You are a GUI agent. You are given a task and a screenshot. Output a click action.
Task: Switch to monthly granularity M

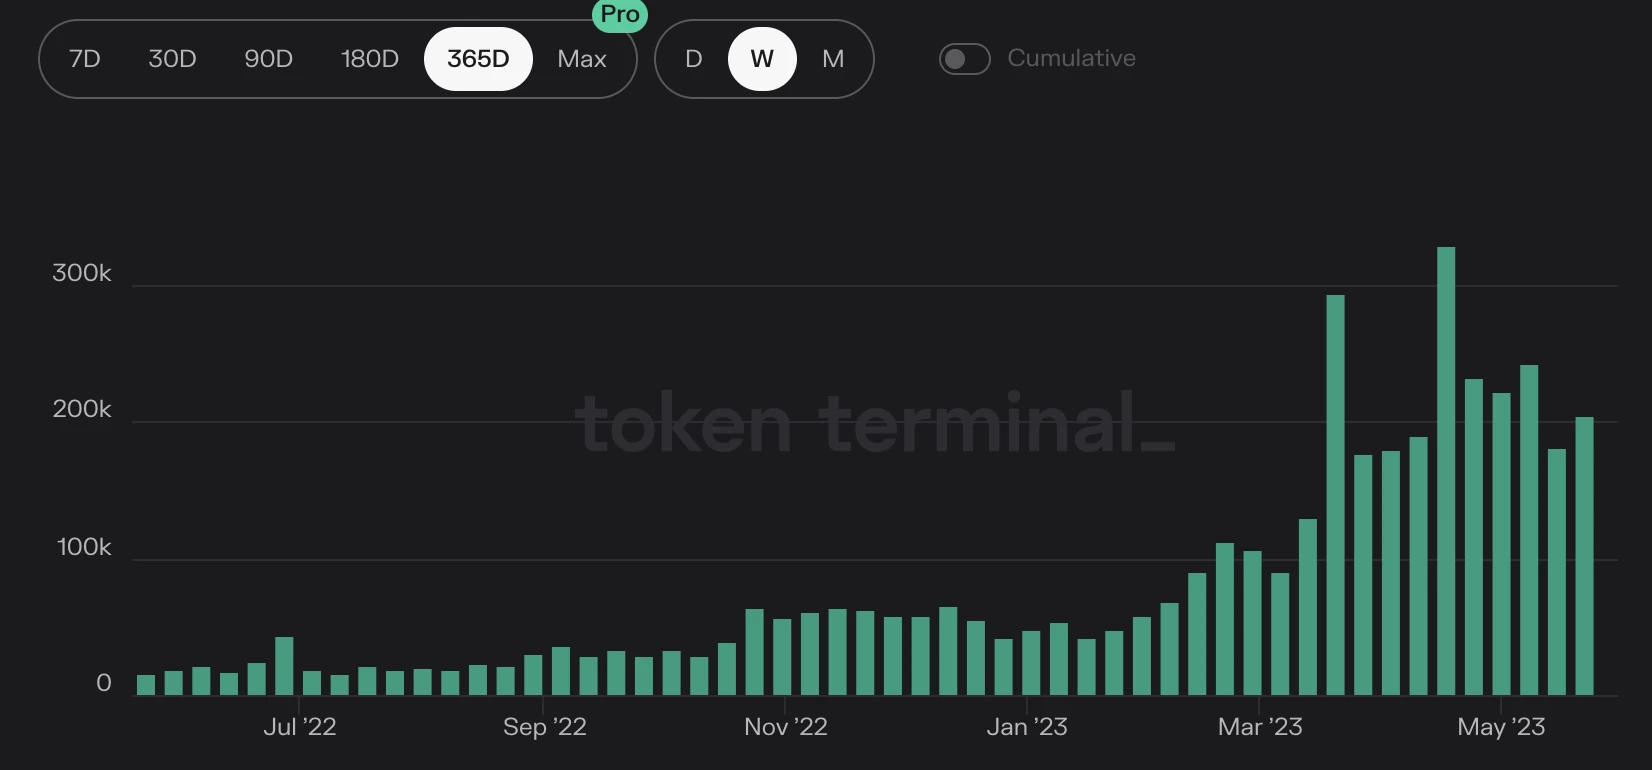pos(833,59)
